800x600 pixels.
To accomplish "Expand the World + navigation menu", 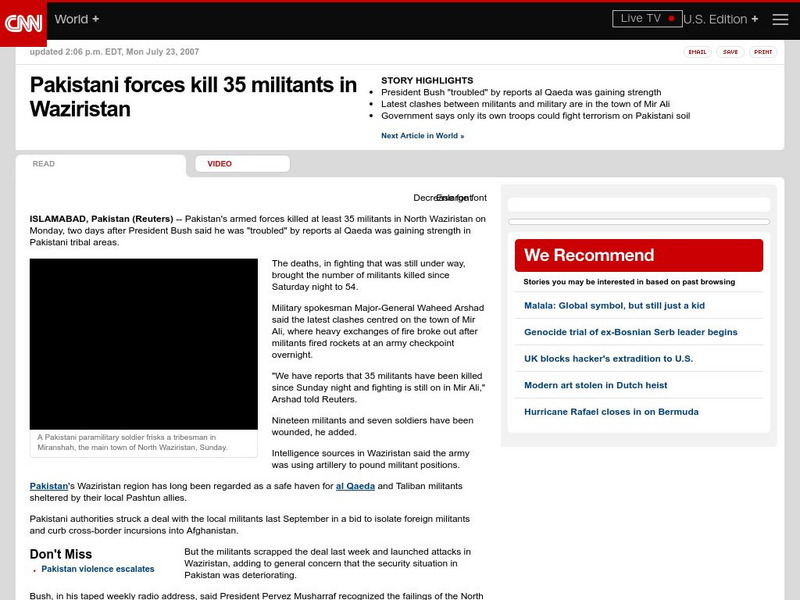I will pos(75,17).
